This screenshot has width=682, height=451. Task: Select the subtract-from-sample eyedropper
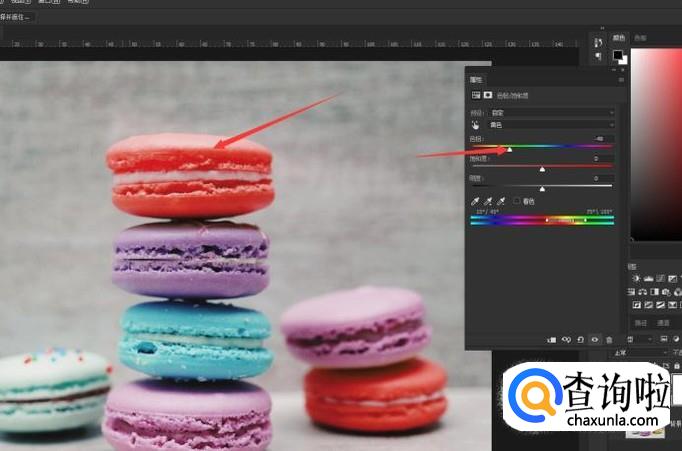pos(501,201)
